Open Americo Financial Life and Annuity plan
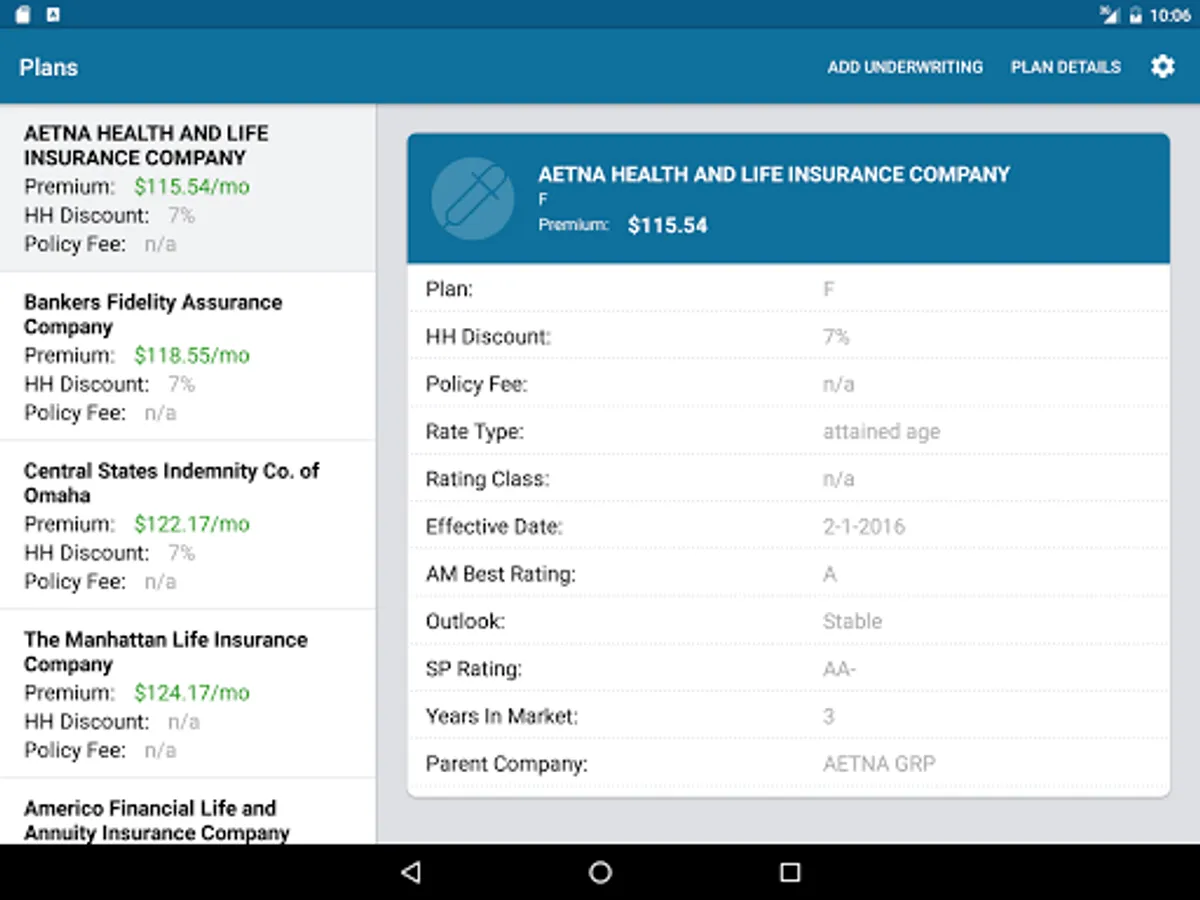This screenshot has width=1200, height=900. [188, 812]
